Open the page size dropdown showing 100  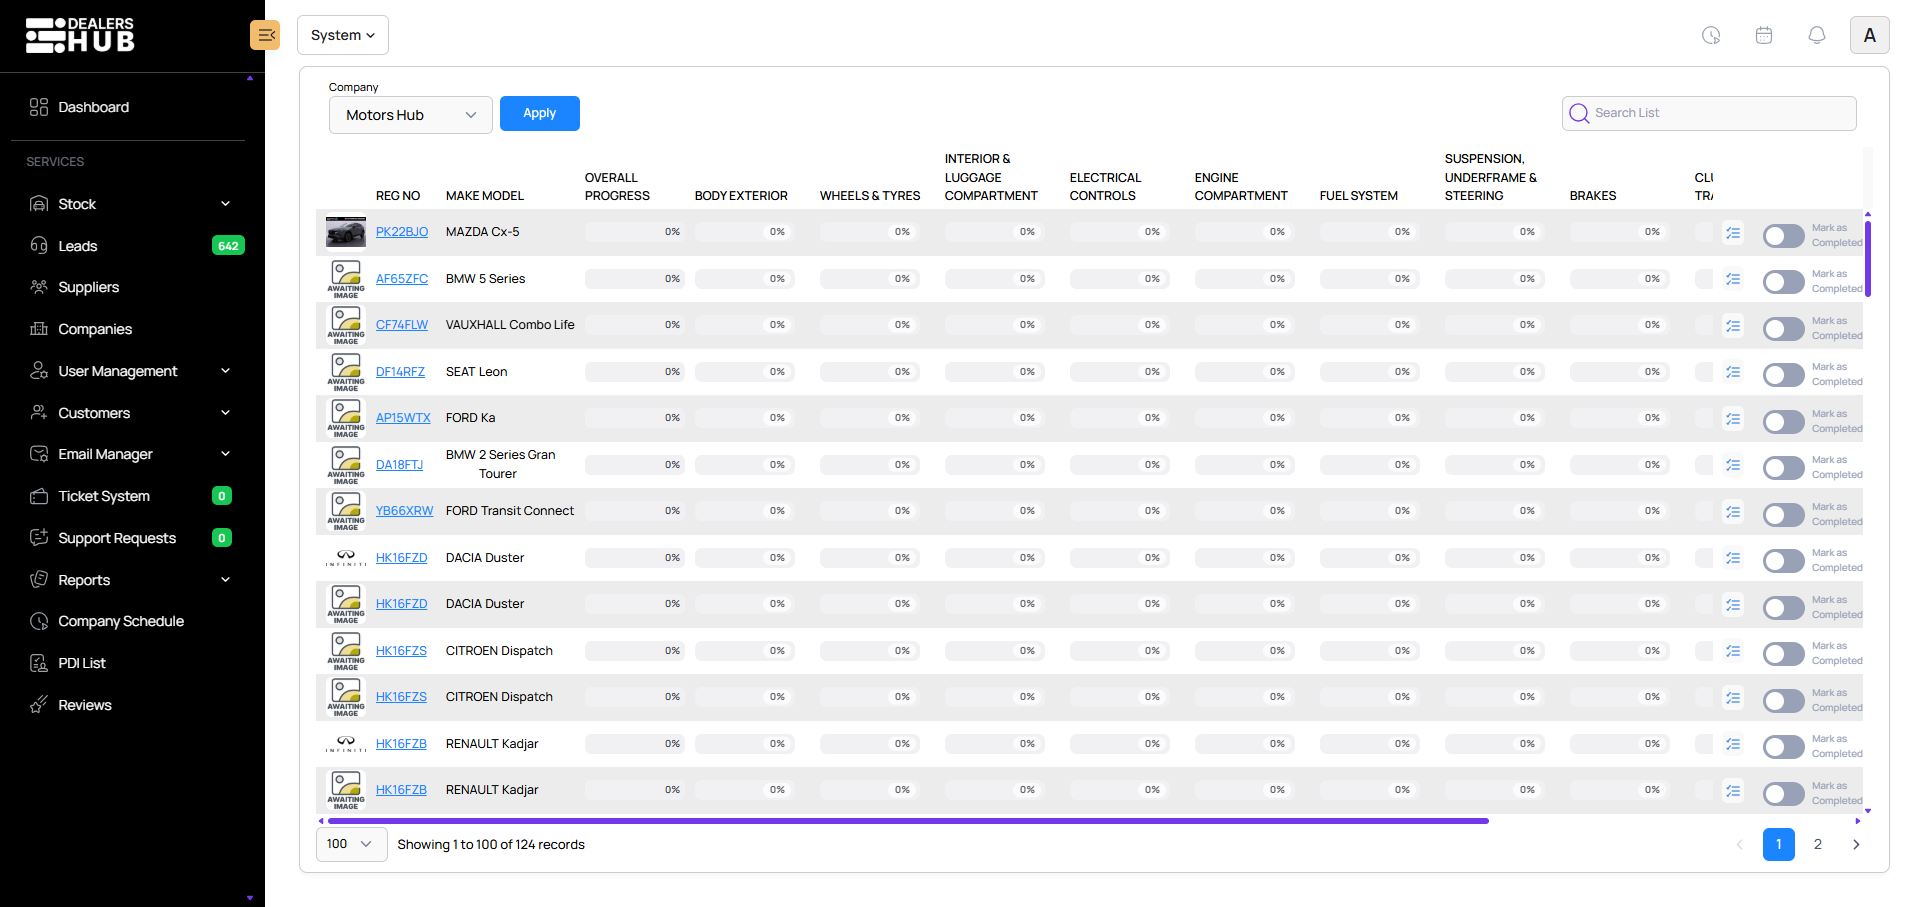pos(352,844)
